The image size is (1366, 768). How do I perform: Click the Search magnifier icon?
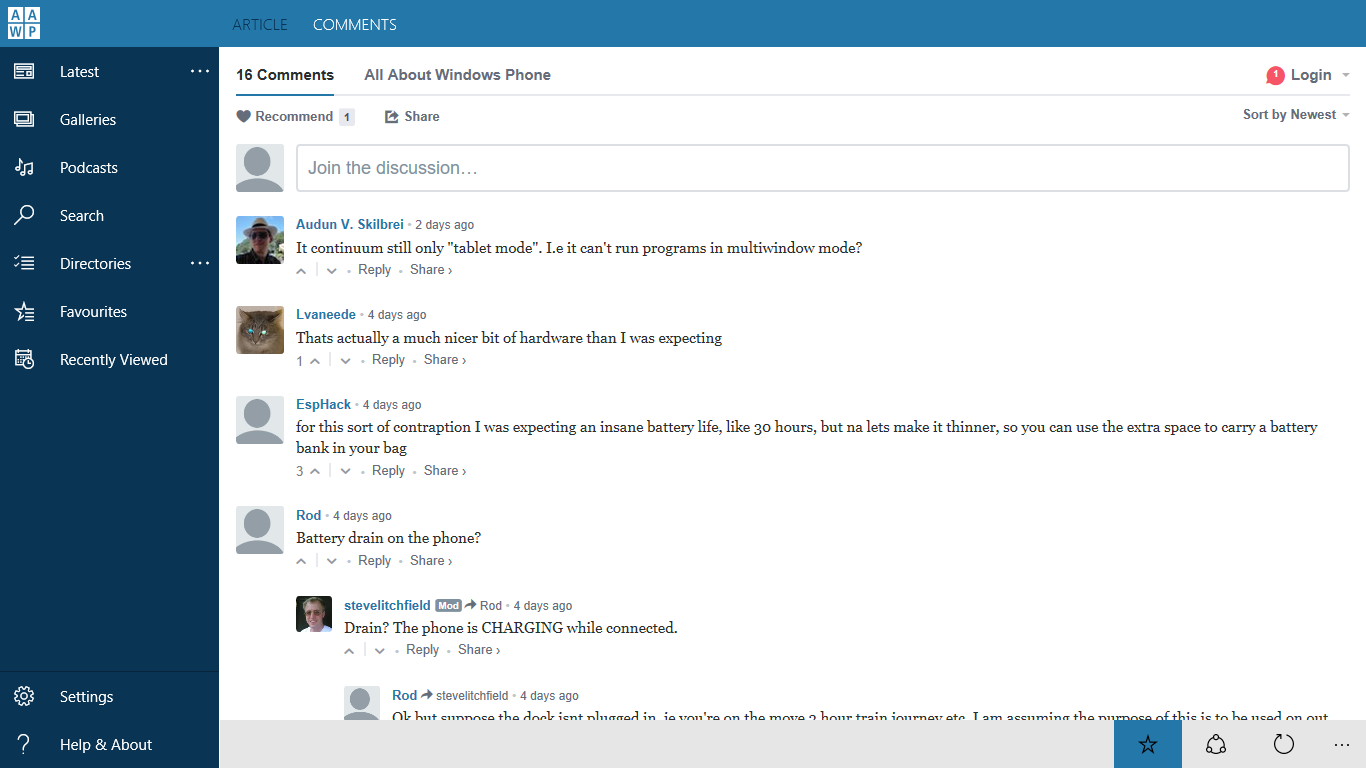tap(24, 216)
